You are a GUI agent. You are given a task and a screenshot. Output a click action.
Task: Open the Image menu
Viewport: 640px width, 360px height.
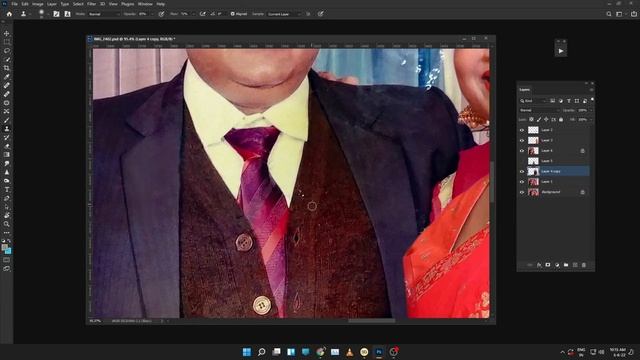point(38,4)
